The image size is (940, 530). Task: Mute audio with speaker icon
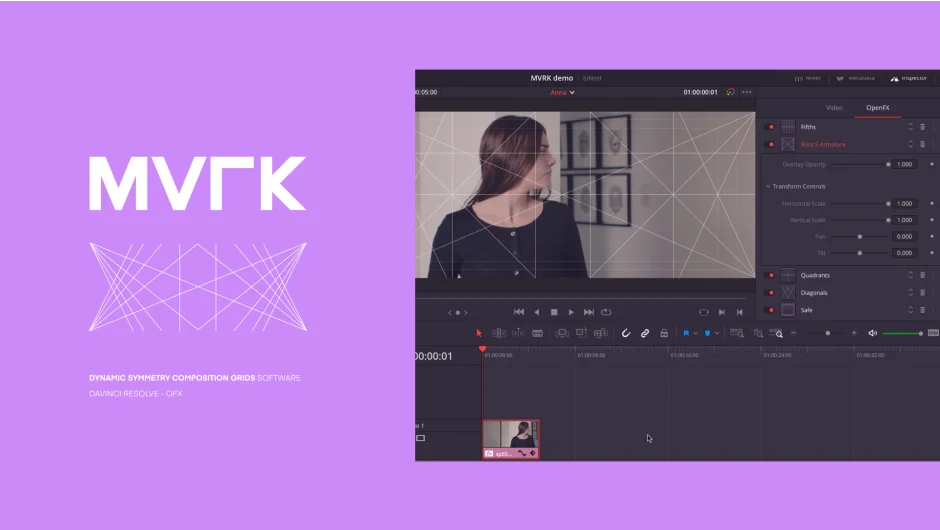[x=873, y=333]
